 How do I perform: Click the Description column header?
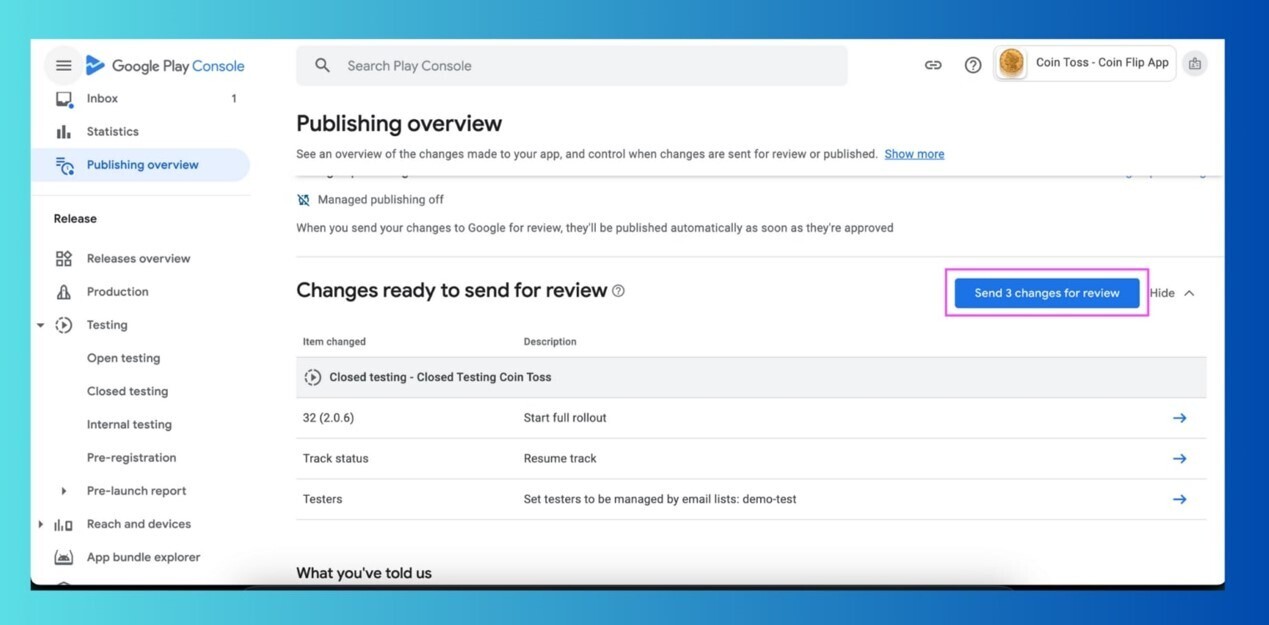[x=550, y=342]
